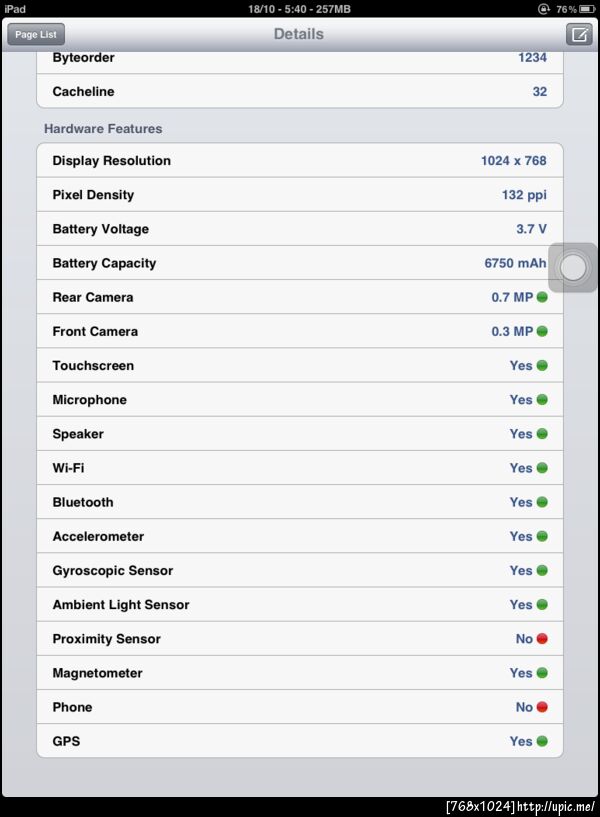Tap the Battery Capacity 6750 mAh value
Image resolution: width=600 pixels, height=817 pixels.
[x=515, y=264]
